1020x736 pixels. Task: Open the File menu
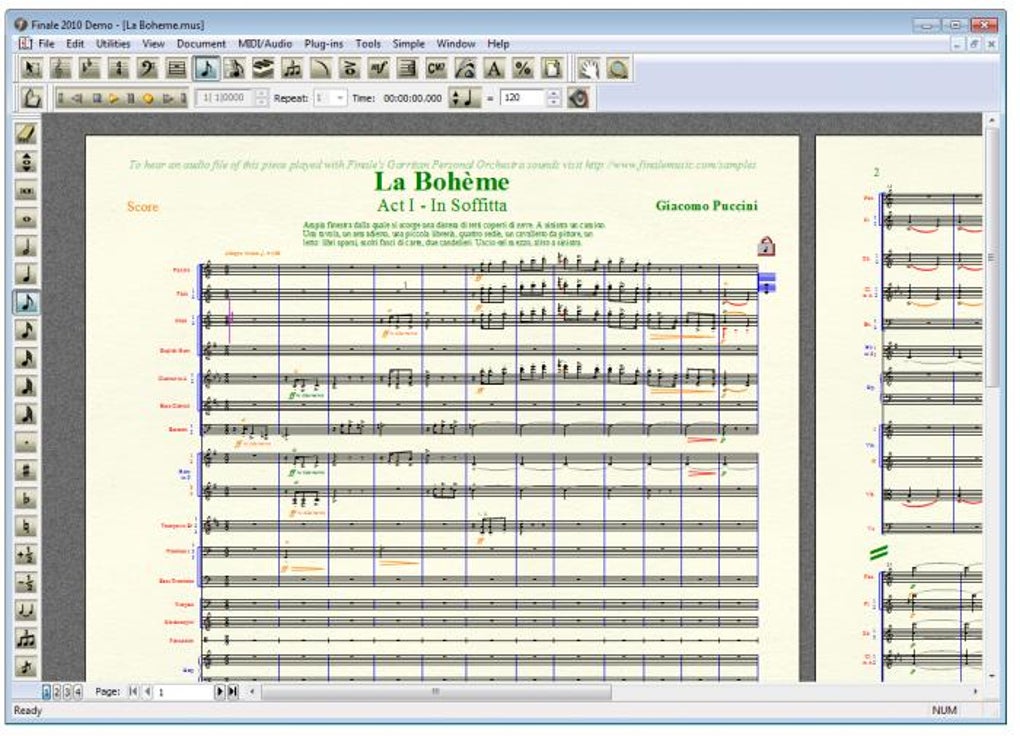coord(47,44)
